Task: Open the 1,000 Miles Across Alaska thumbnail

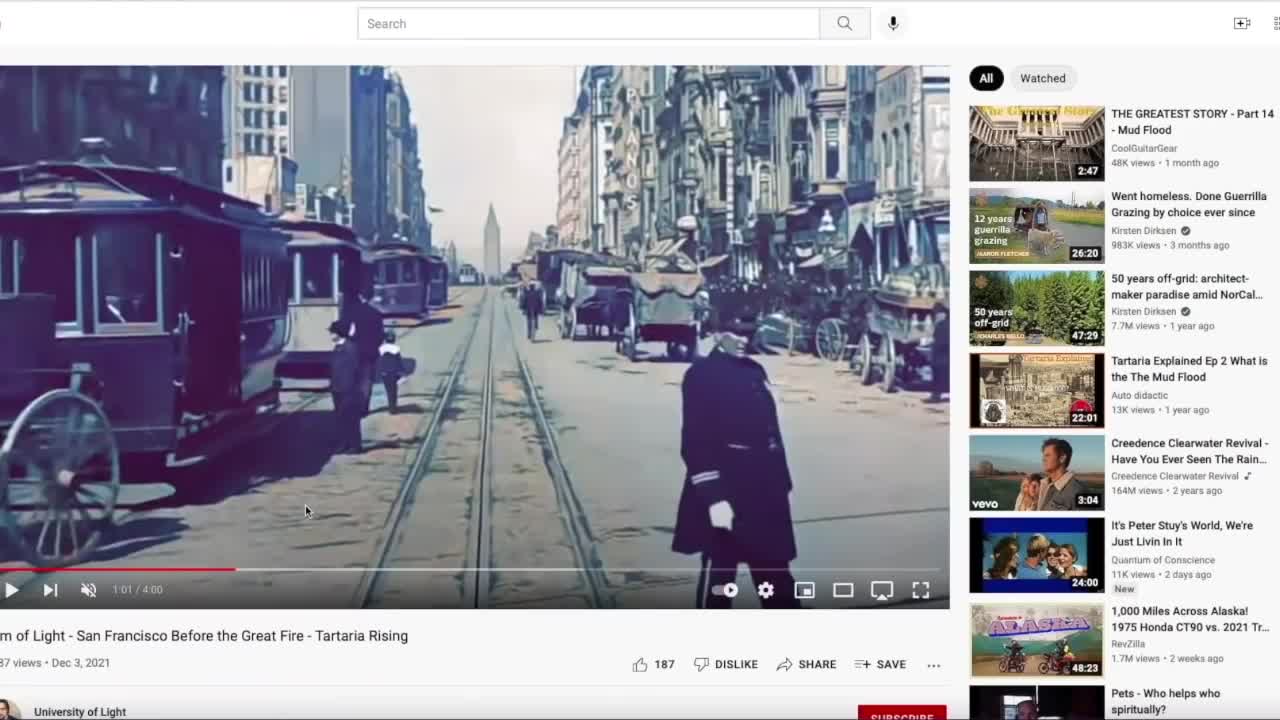Action: click(1037, 638)
